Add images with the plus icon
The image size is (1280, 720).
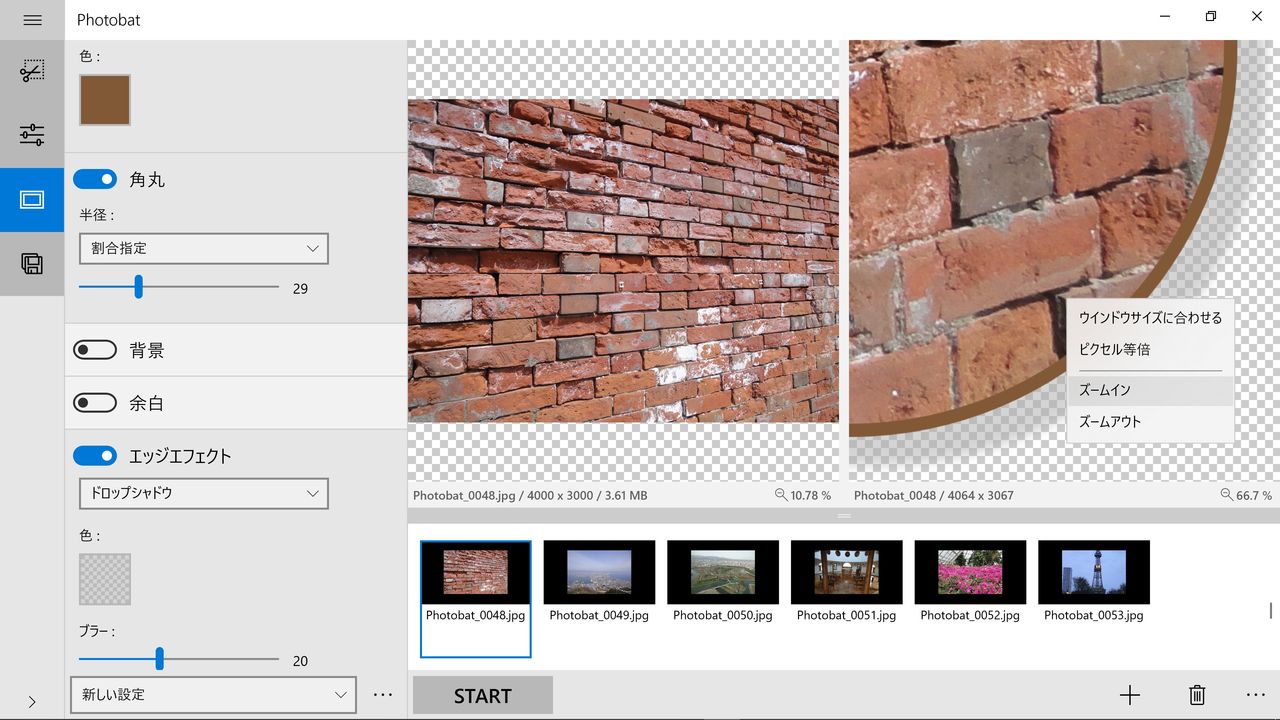click(x=1130, y=696)
